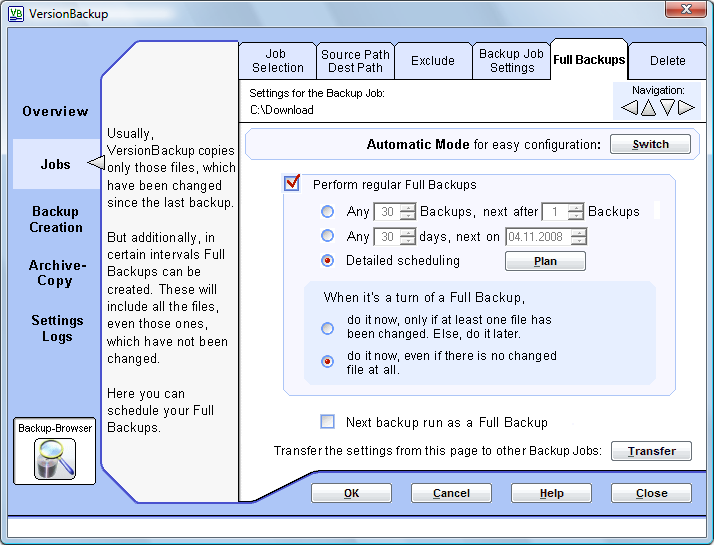Confirm with the OK button
The width and height of the screenshot is (714, 545).
[x=351, y=493]
